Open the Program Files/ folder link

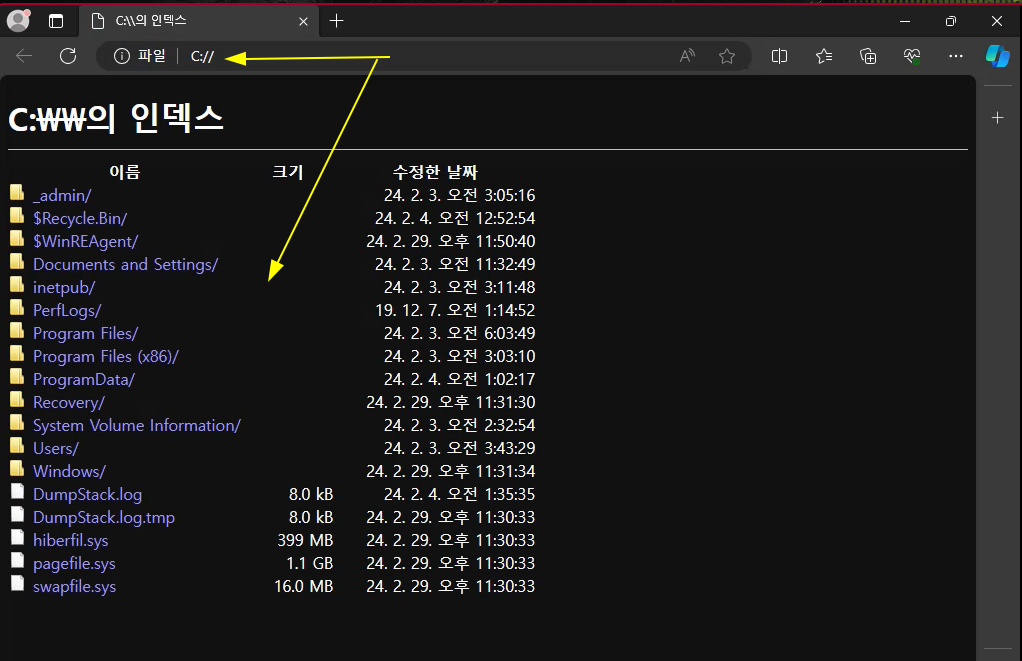[x=85, y=334]
